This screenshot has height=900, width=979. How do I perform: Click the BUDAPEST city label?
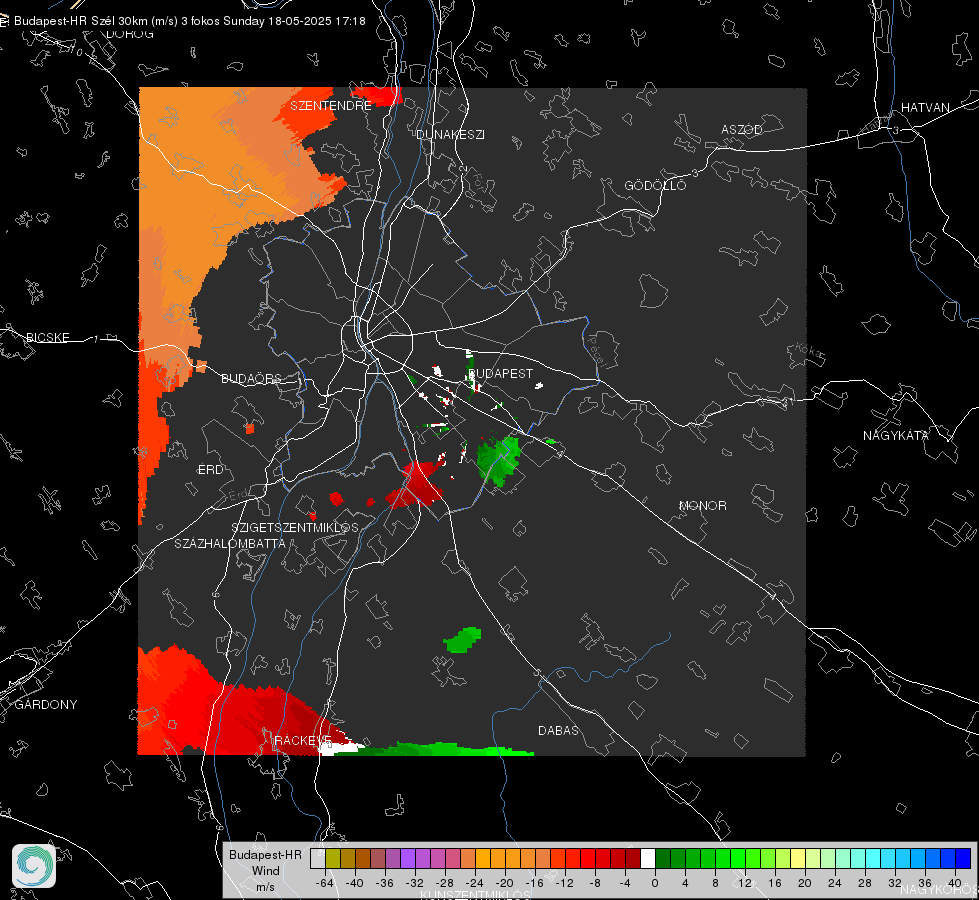[500, 373]
